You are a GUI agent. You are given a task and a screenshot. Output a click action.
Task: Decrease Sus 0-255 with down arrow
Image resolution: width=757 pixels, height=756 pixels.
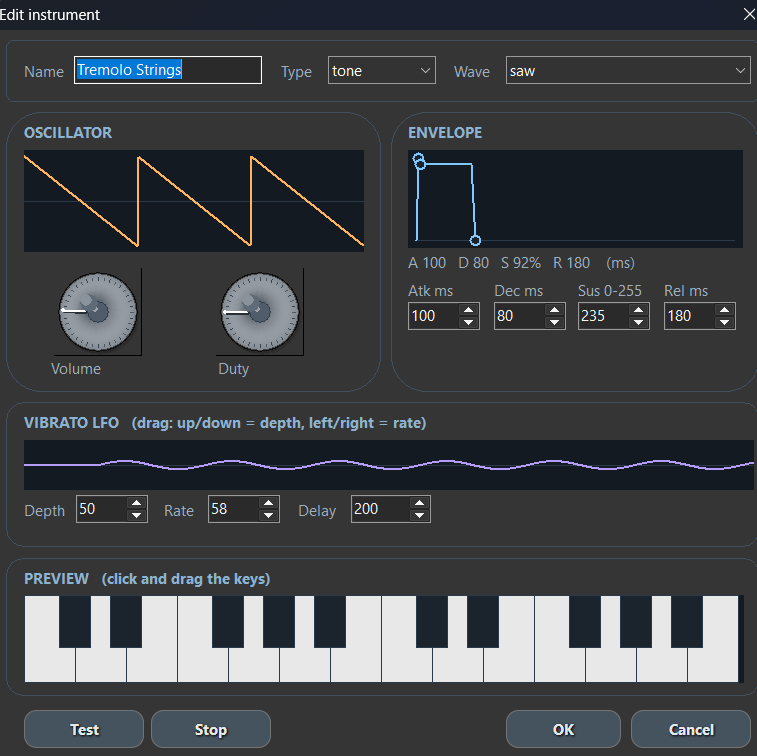(638, 322)
